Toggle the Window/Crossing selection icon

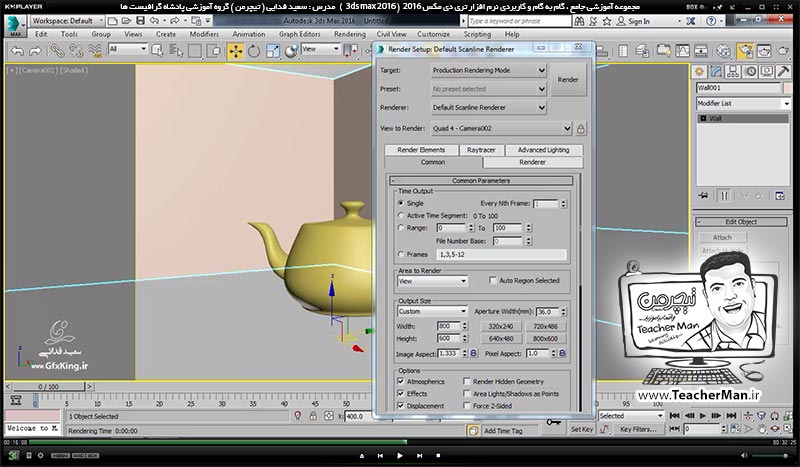(214, 51)
